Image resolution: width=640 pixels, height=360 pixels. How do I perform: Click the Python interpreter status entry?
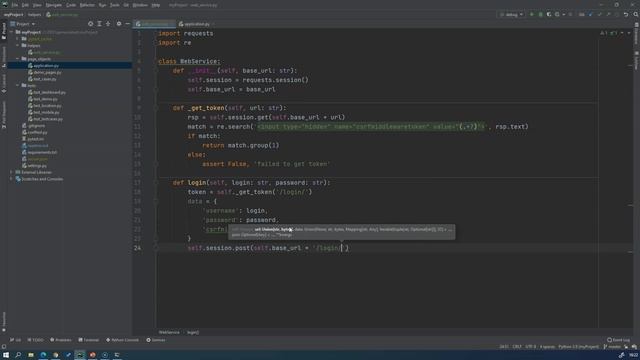(x=578, y=347)
